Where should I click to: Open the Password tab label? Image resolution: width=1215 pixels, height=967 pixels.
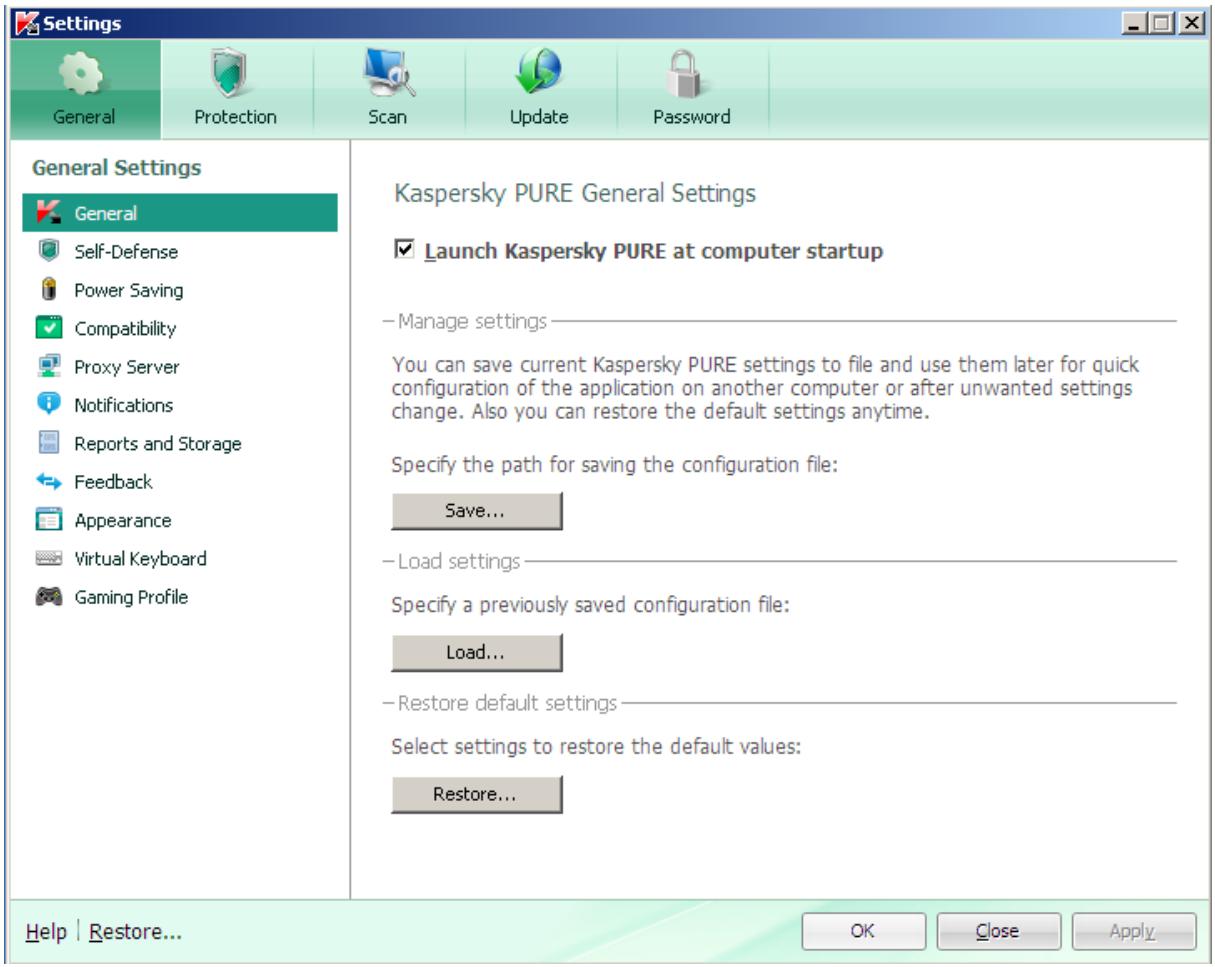click(x=691, y=117)
